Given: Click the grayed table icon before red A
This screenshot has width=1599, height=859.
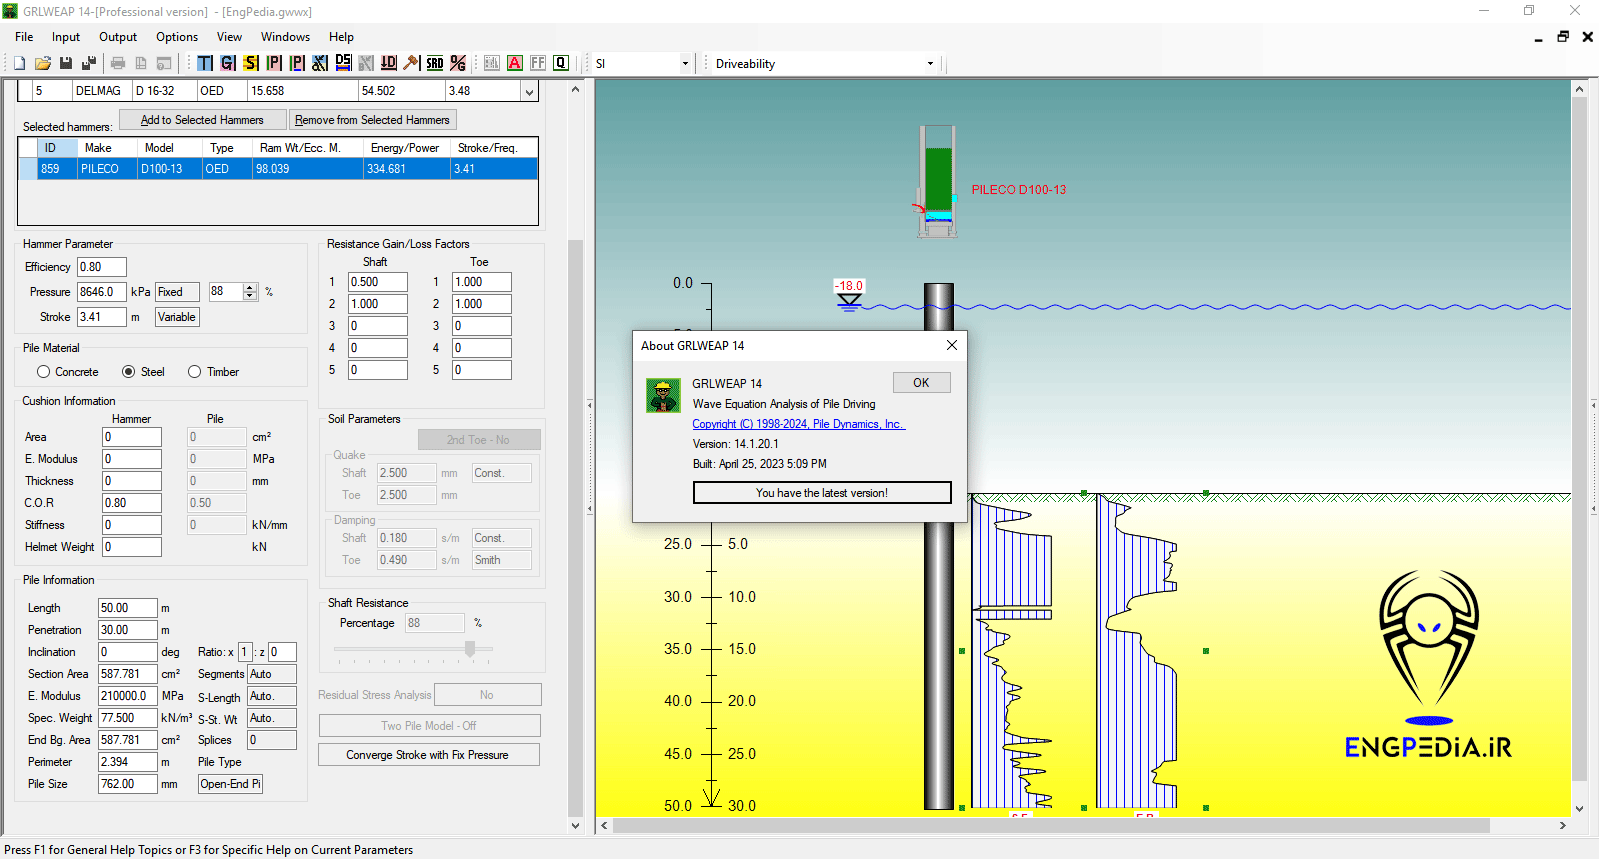Looking at the screenshot, I should pyautogui.click(x=492, y=63).
